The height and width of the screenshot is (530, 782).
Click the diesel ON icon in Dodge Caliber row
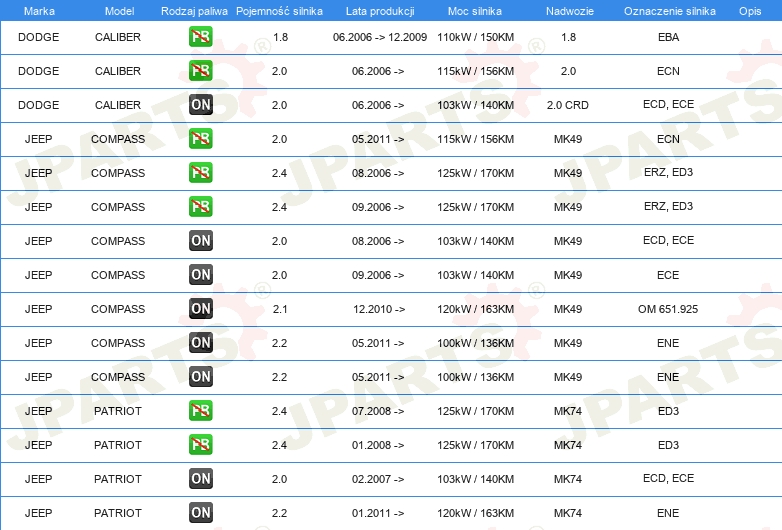click(200, 105)
